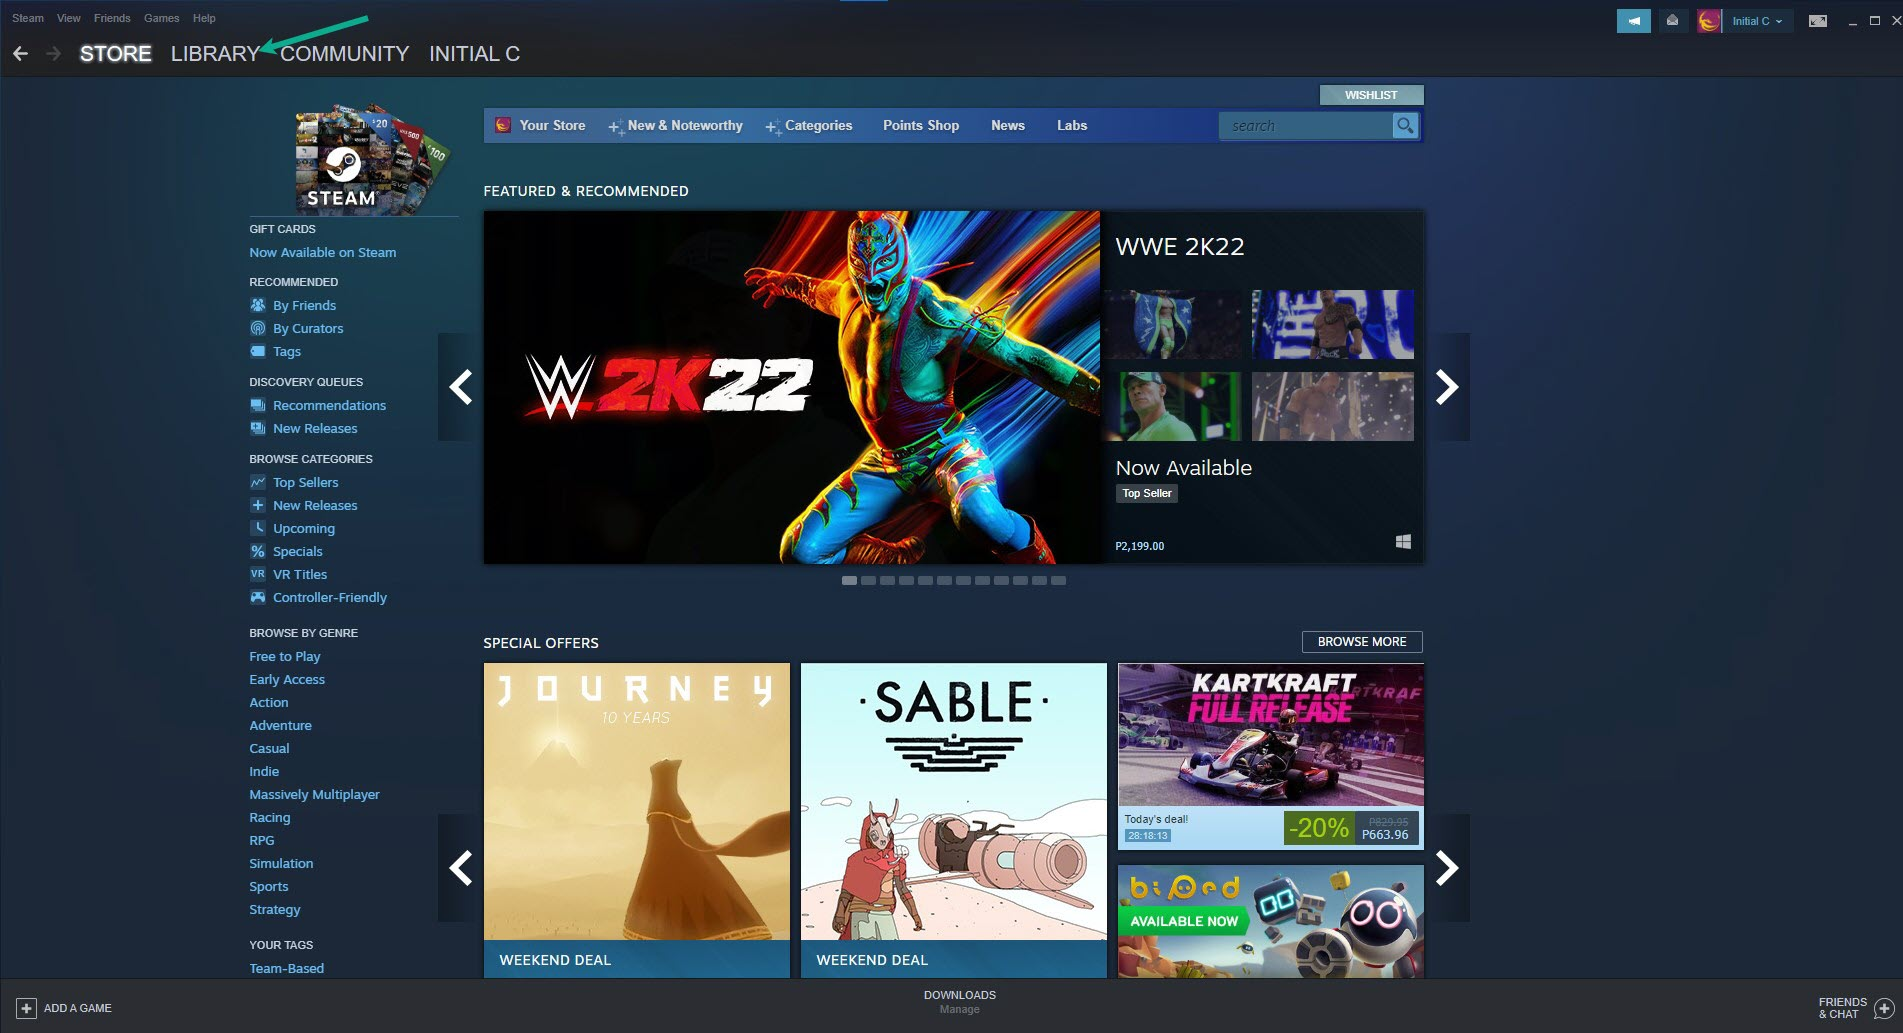Show next special offers arrow
This screenshot has width=1903, height=1033.
[x=1447, y=868]
